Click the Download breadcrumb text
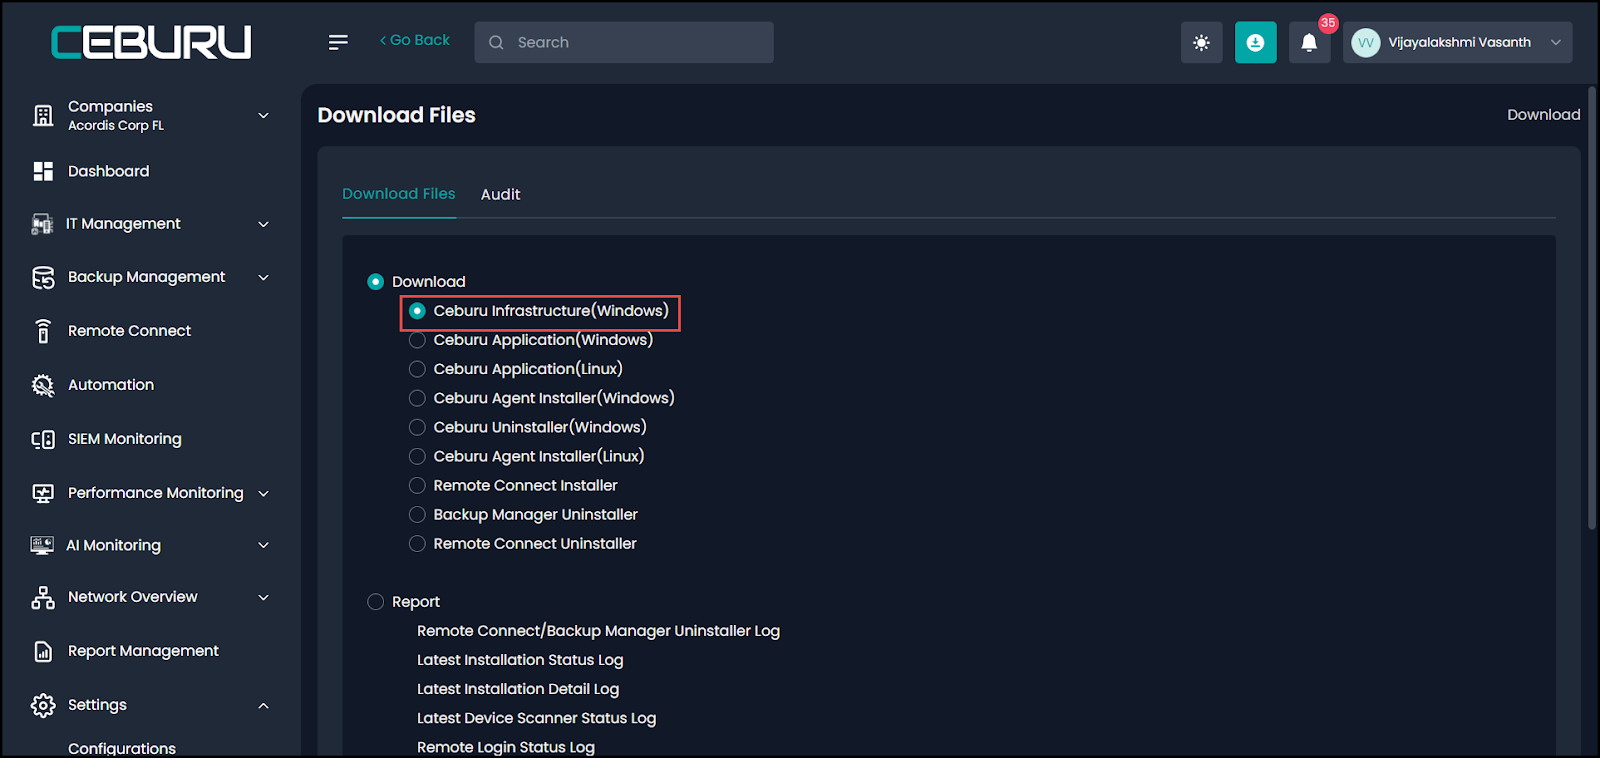 1544,115
